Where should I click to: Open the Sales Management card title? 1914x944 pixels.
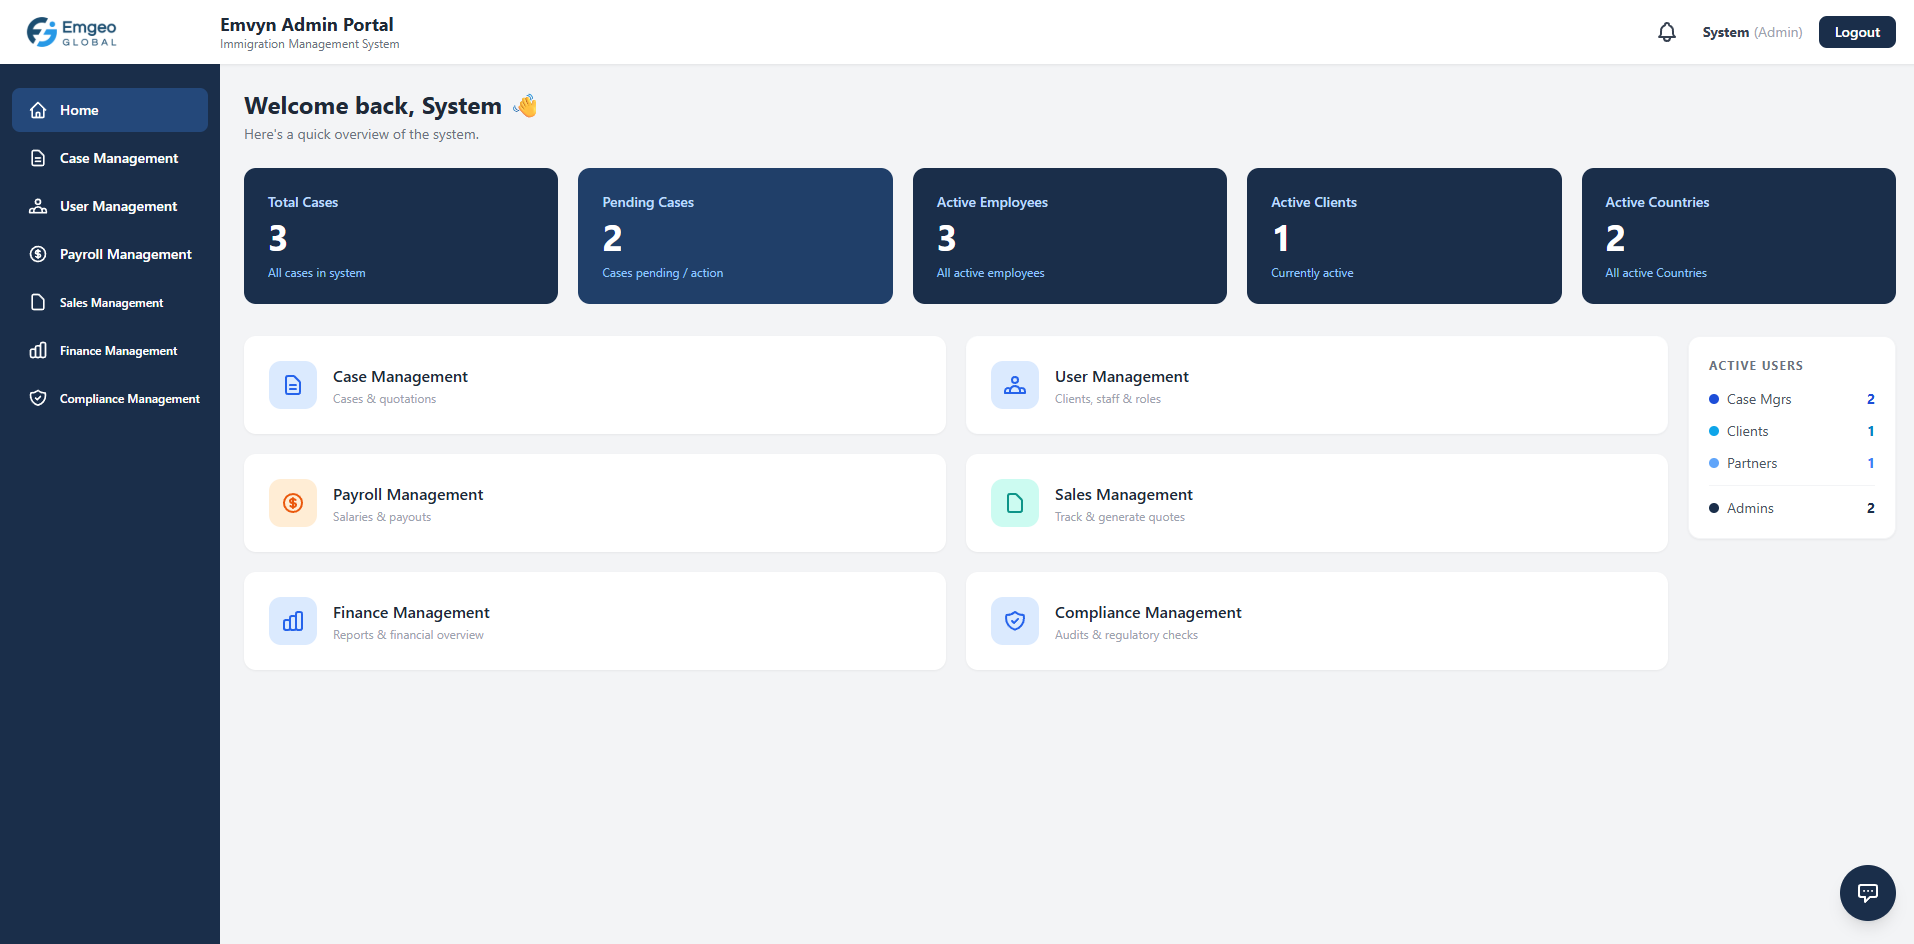[x=1123, y=494]
